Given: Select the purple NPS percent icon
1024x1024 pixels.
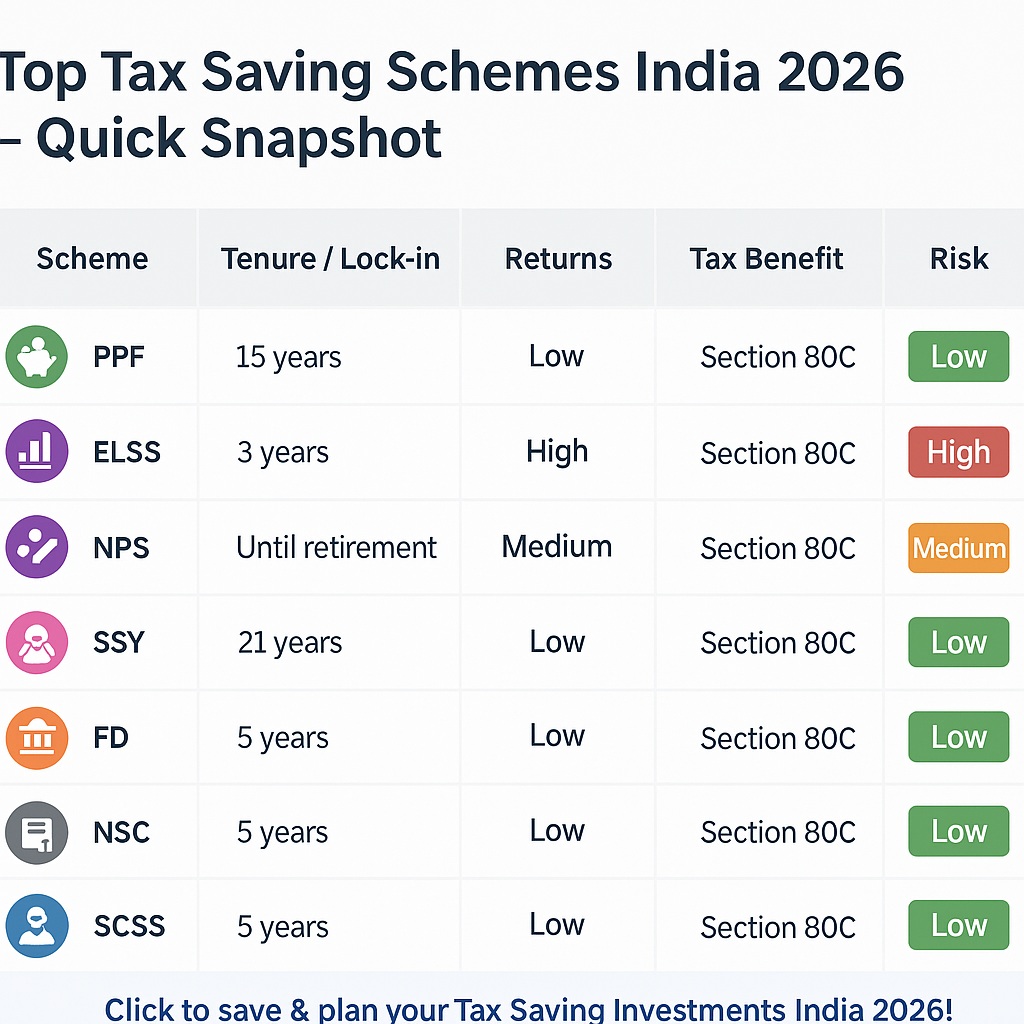Looking at the screenshot, I should point(37,548).
